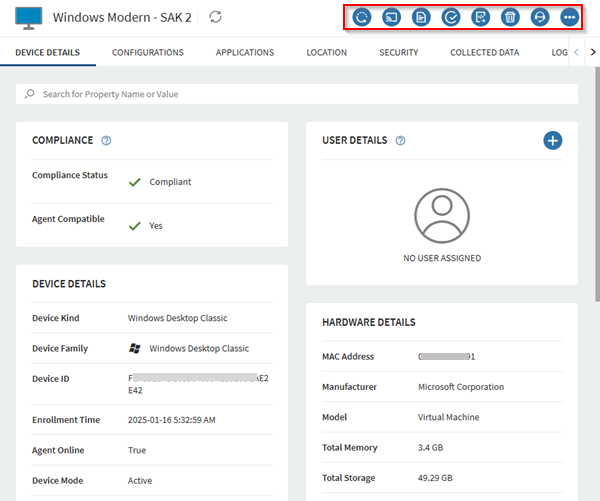Refresh device using icon beside device name
Image resolution: width=600 pixels, height=501 pixels.
(x=215, y=18)
